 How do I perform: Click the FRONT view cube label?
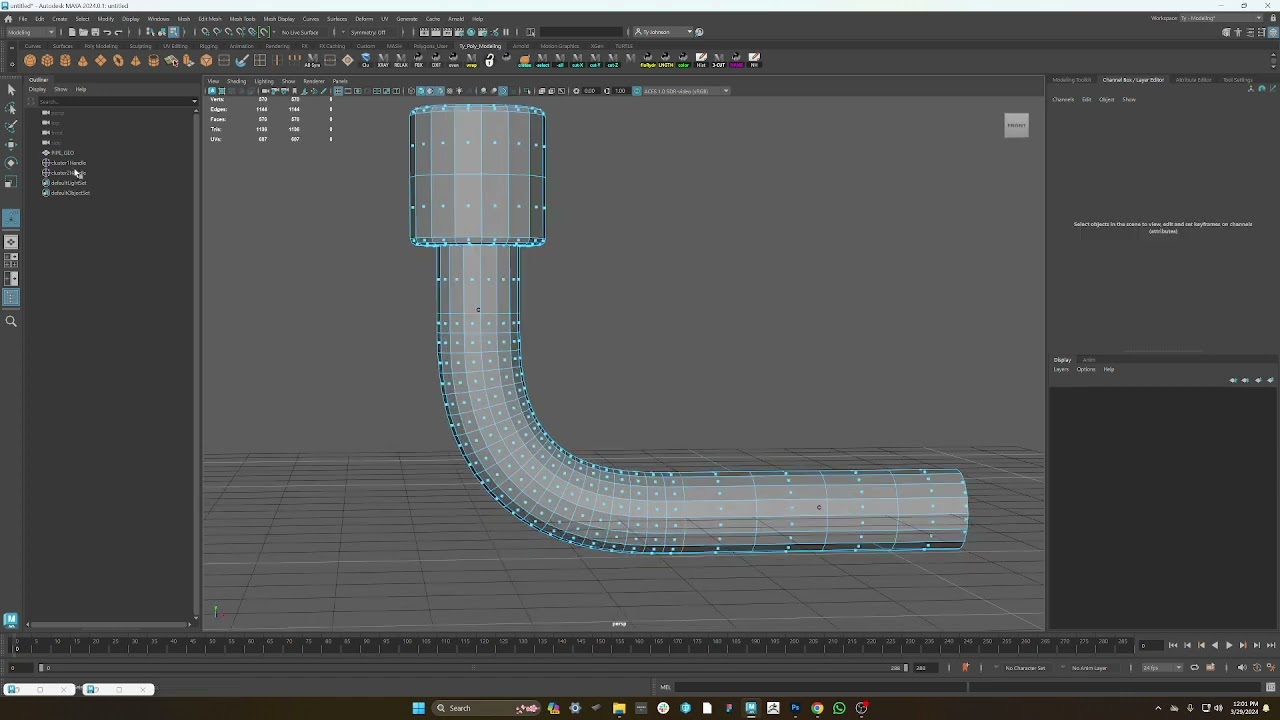[x=1016, y=125]
